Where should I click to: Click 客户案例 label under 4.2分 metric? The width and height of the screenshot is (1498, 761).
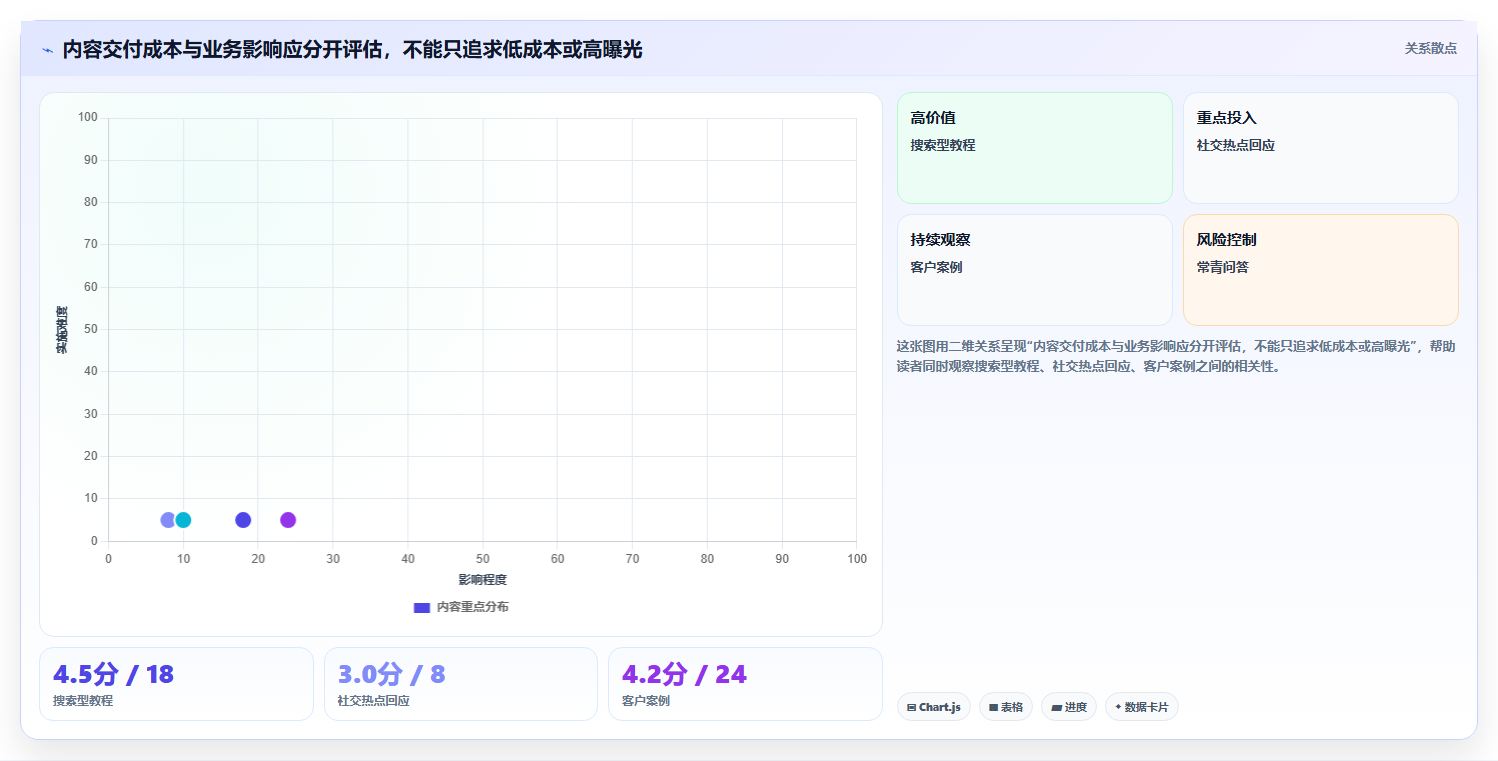click(x=646, y=701)
